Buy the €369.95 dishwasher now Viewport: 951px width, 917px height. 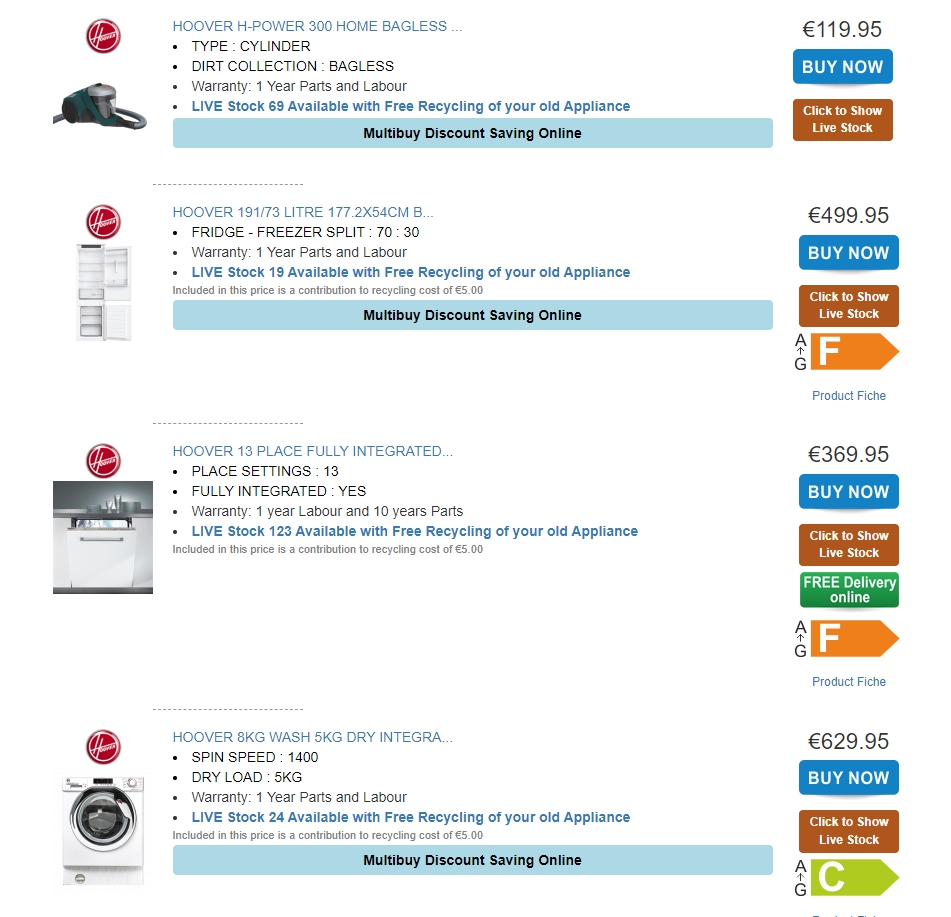point(849,492)
